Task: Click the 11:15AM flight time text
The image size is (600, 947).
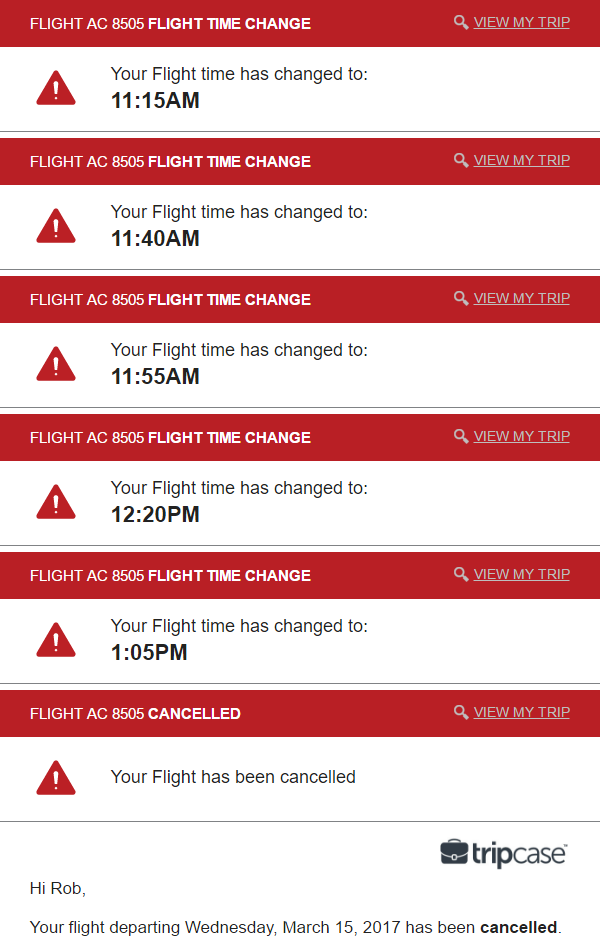Action: [x=155, y=101]
